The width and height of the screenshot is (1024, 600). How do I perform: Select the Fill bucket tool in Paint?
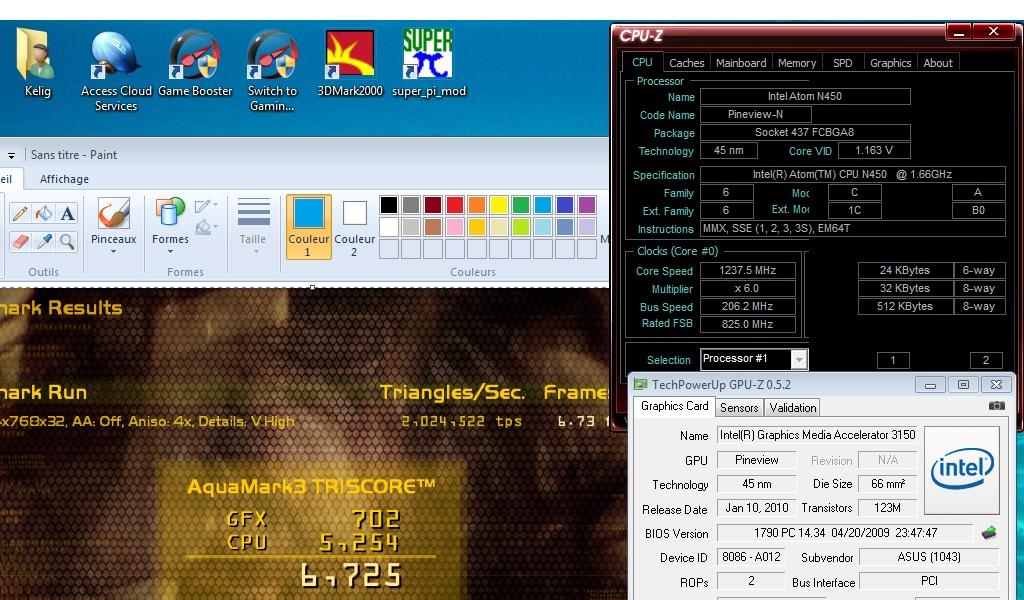tap(44, 213)
